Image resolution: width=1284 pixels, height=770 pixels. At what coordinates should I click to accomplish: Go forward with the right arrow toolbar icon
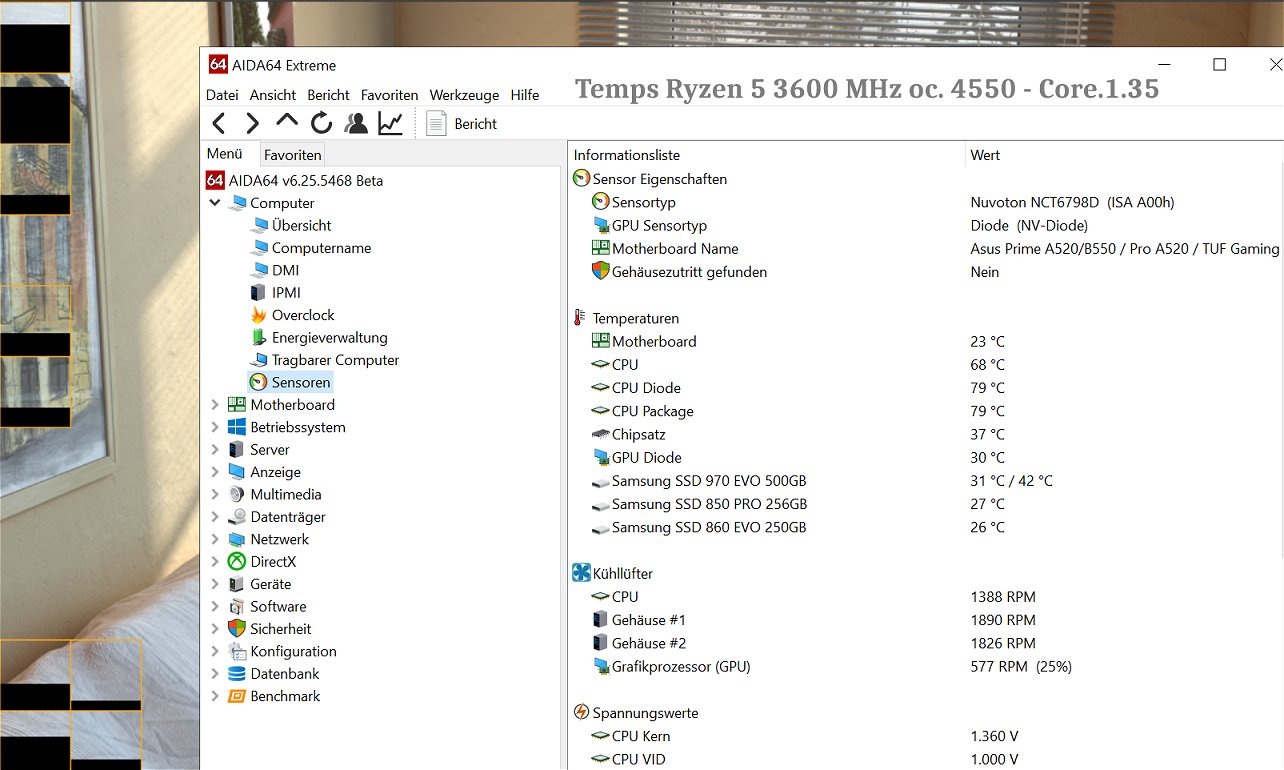pyautogui.click(x=252, y=123)
